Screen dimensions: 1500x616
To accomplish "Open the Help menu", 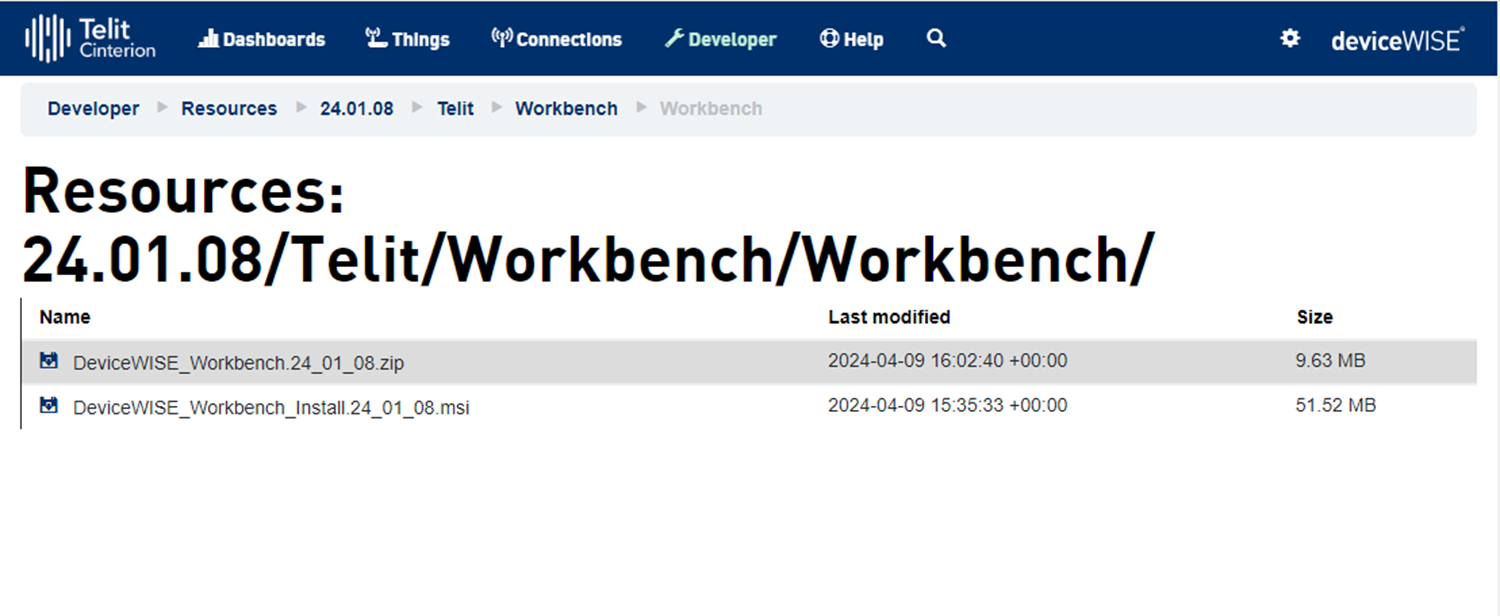I will (851, 39).
